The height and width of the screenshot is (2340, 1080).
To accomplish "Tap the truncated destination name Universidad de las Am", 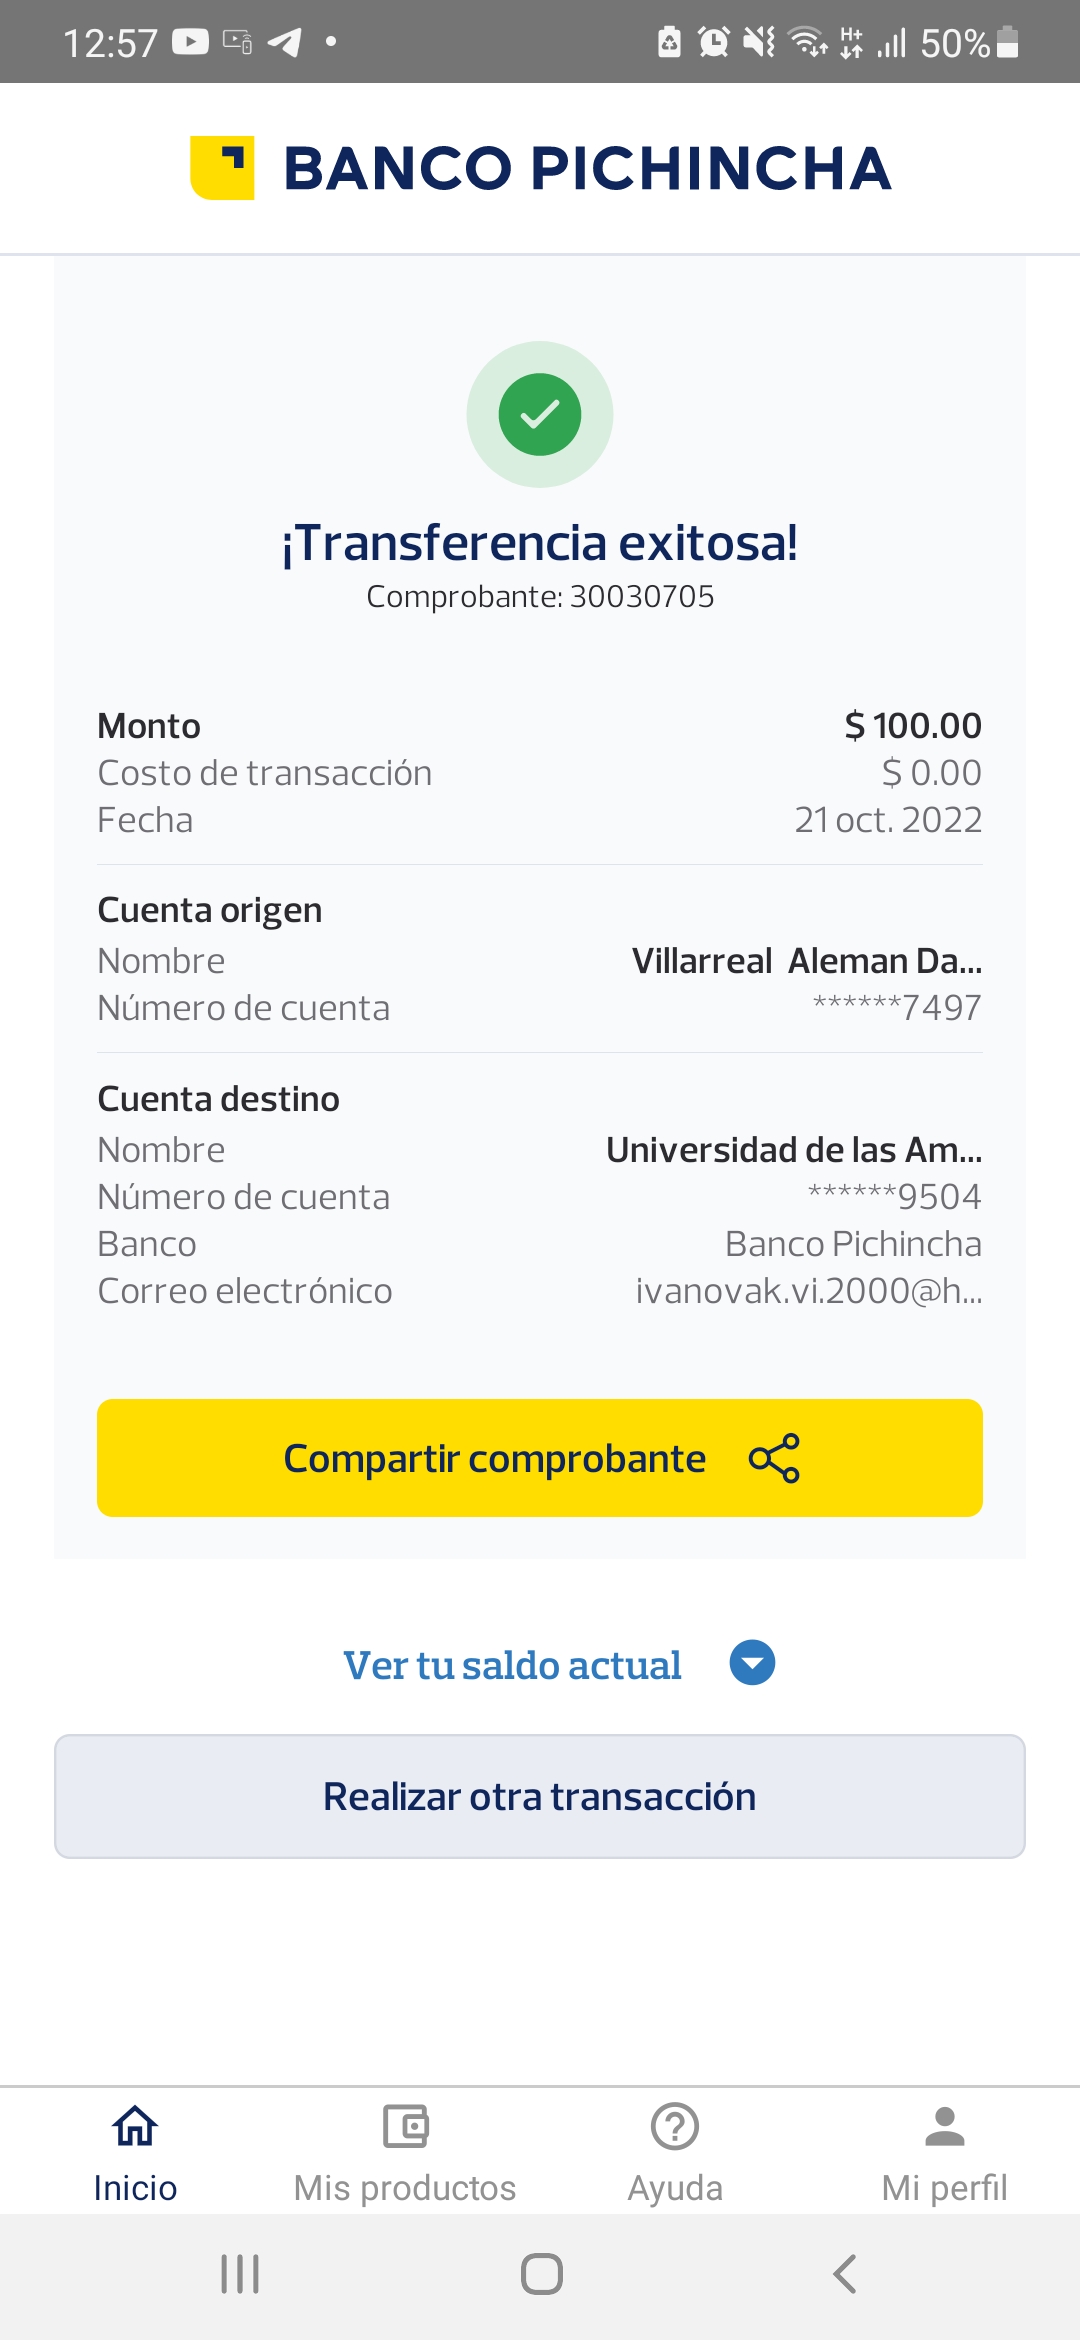I will [794, 1150].
